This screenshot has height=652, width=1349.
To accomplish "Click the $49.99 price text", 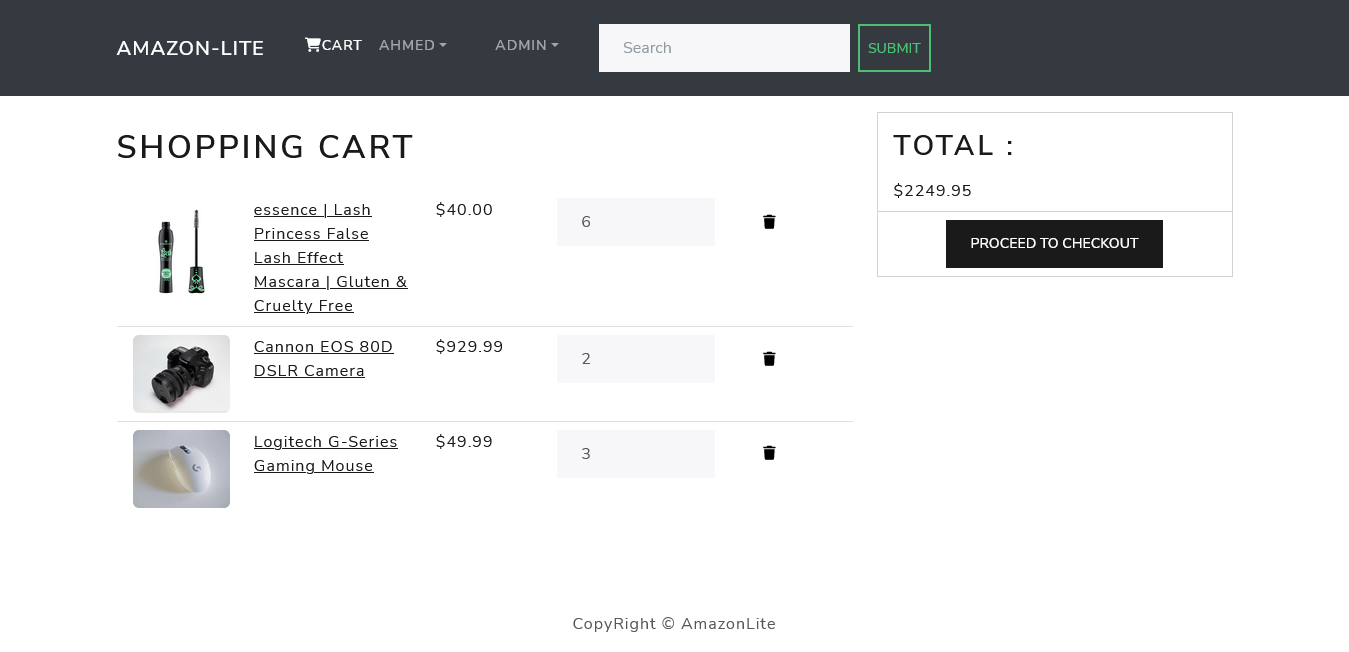I will click(x=465, y=442).
